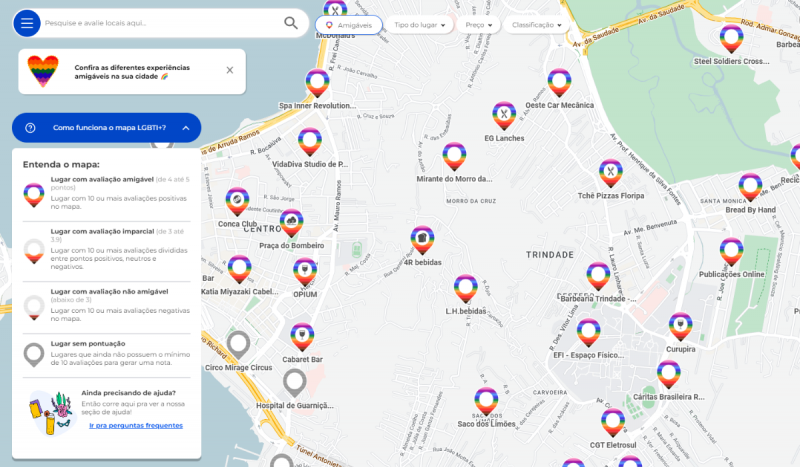Screen dimensions: 800x467
Task: Dismiss the 'Confira as diferentes experiências' banner
Action: click(230, 70)
